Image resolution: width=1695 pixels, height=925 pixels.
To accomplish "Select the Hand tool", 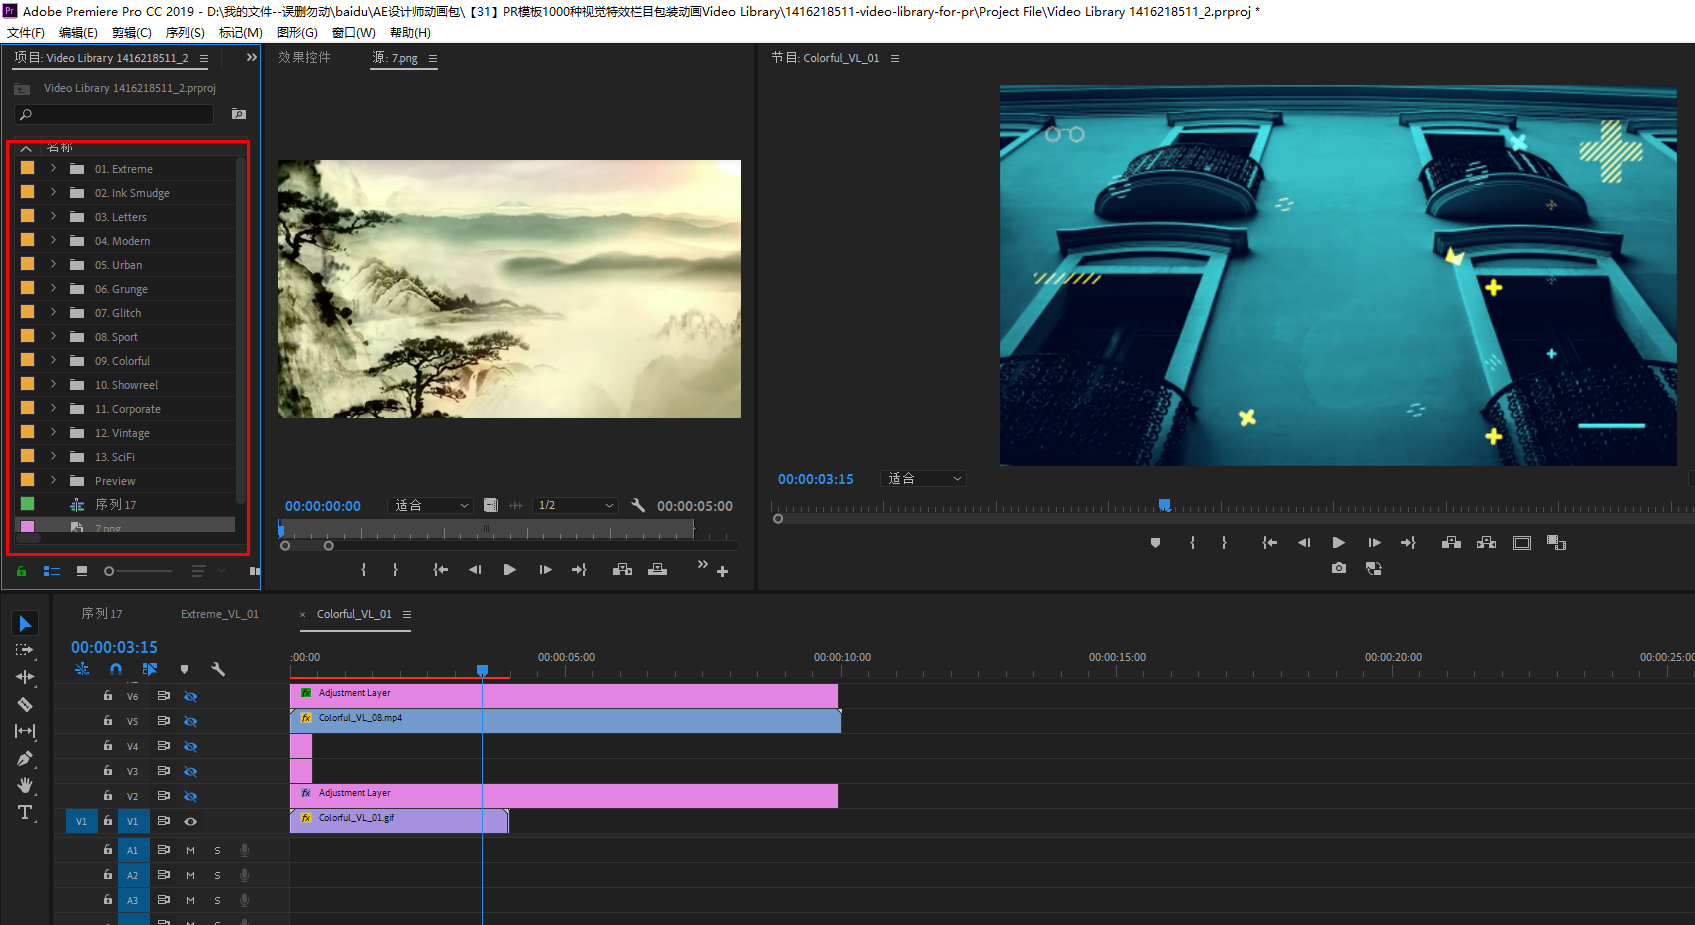I will [x=25, y=785].
